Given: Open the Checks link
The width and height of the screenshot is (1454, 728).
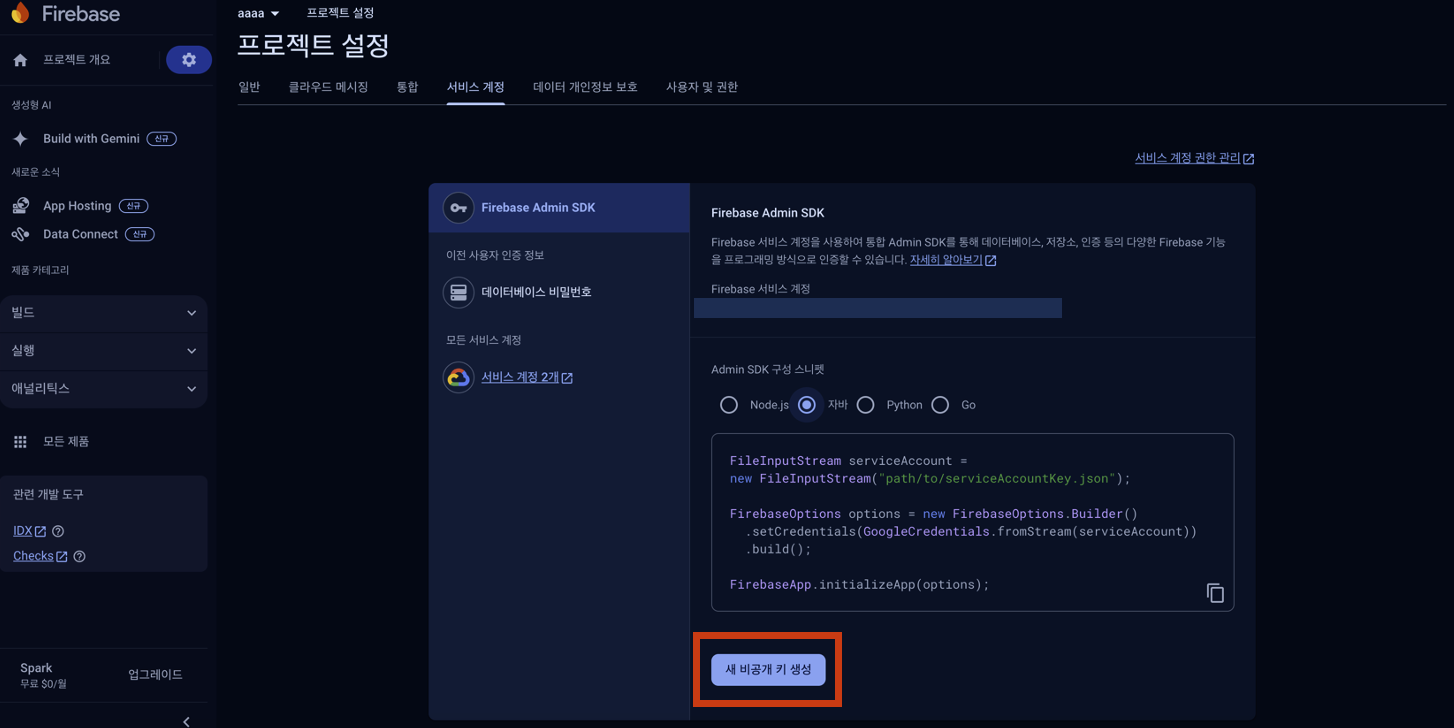Looking at the screenshot, I should coord(33,556).
